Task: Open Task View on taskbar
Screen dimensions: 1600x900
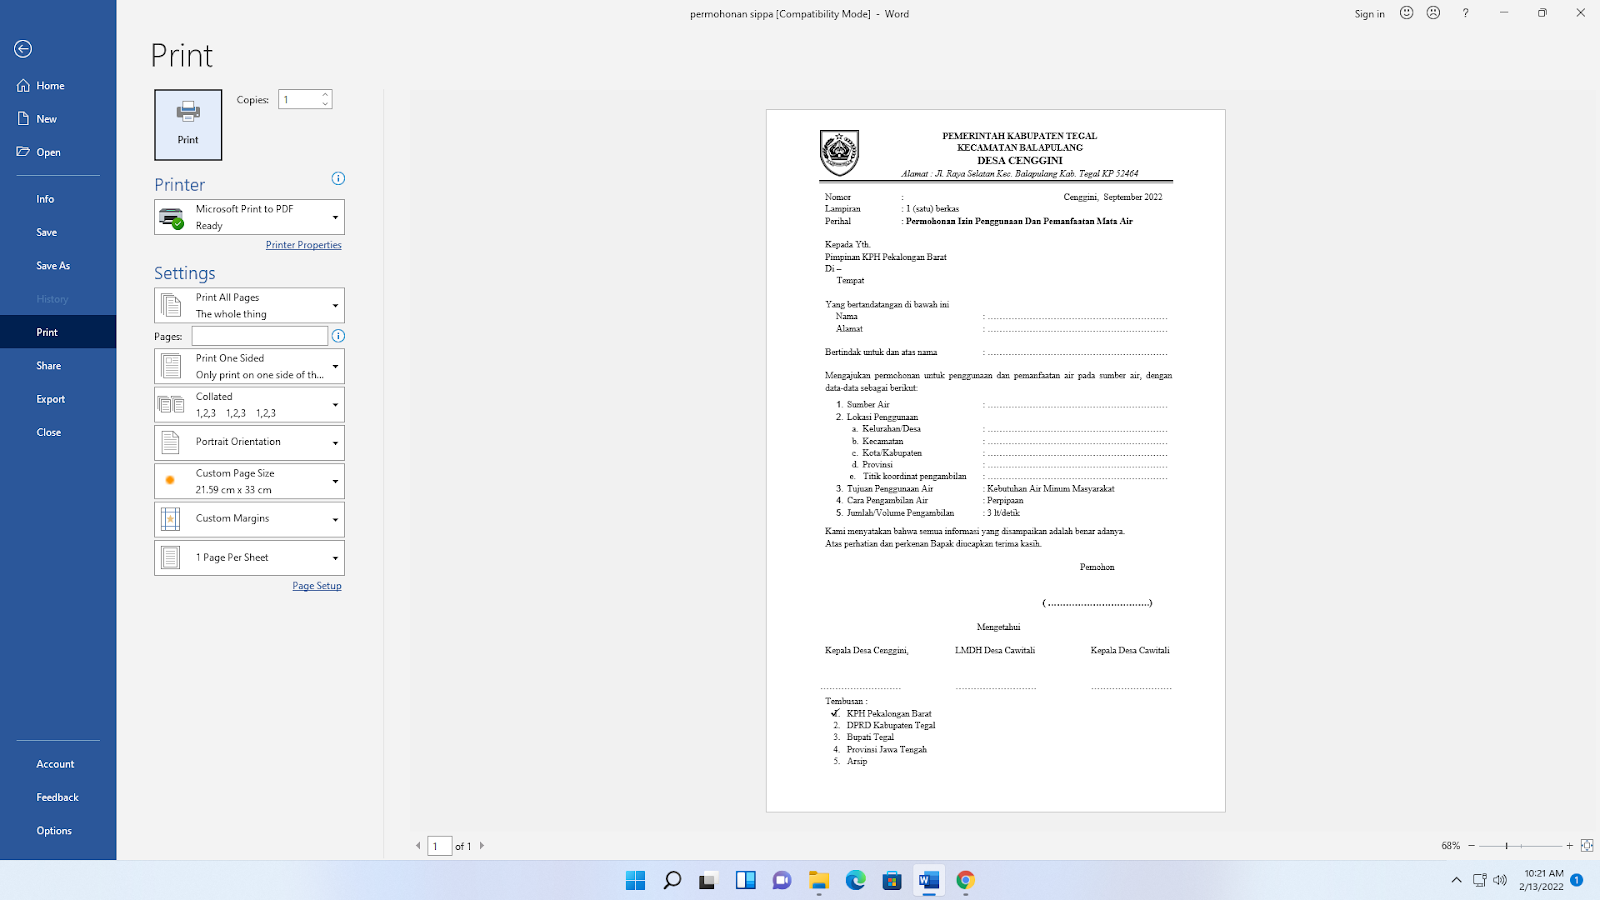Action: 708,880
